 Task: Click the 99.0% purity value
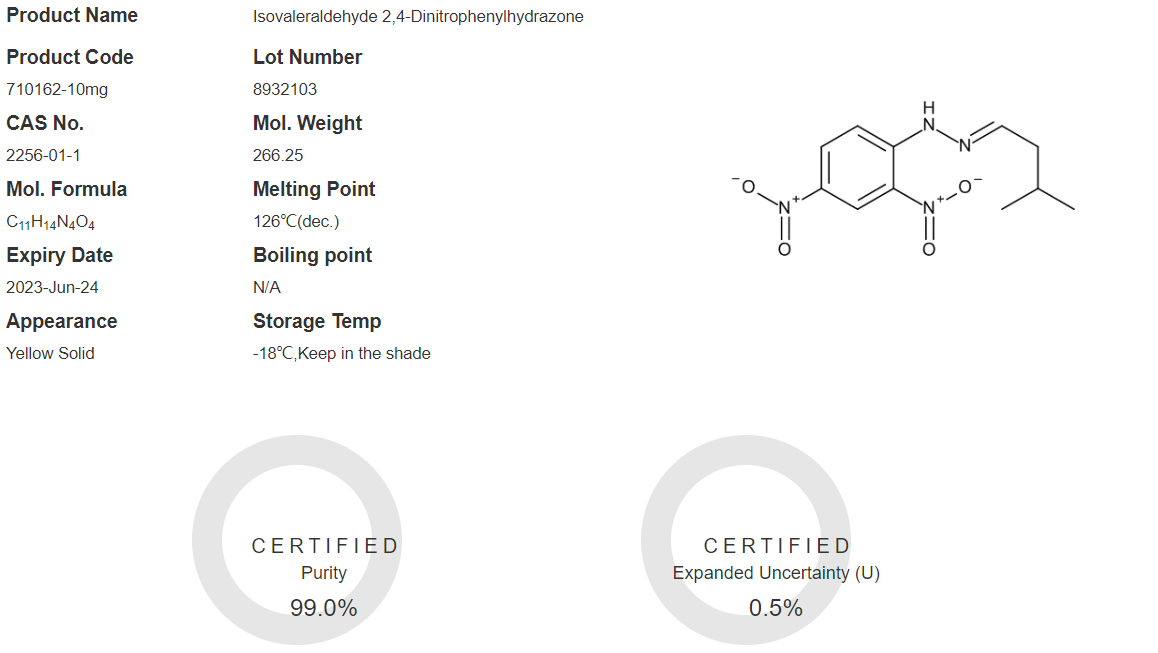323,608
